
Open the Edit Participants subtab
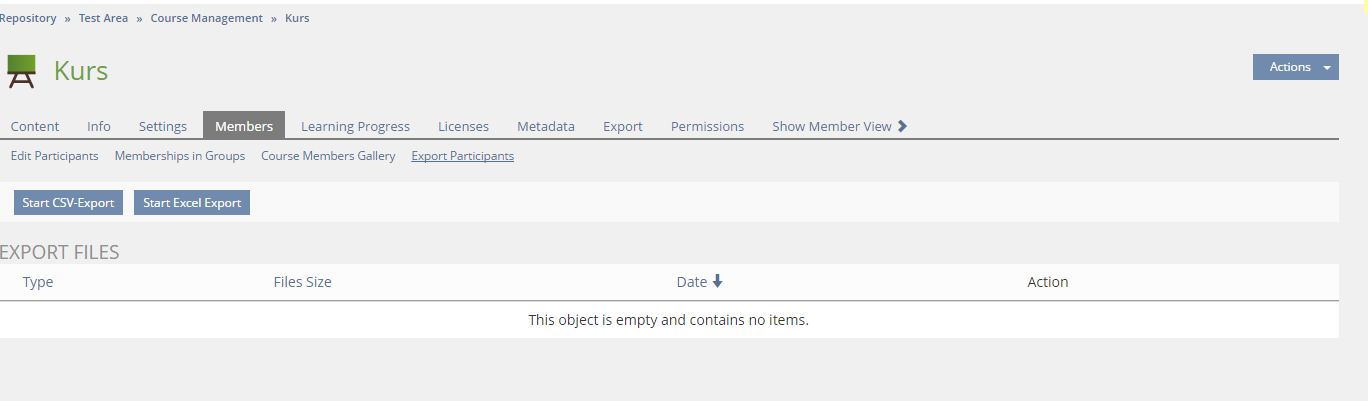click(54, 156)
